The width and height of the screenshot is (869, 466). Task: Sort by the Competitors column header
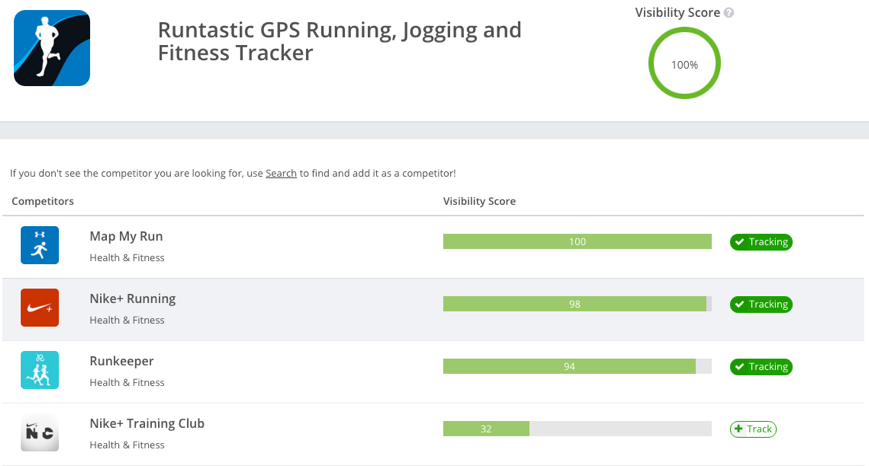click(x=43, y=201)
